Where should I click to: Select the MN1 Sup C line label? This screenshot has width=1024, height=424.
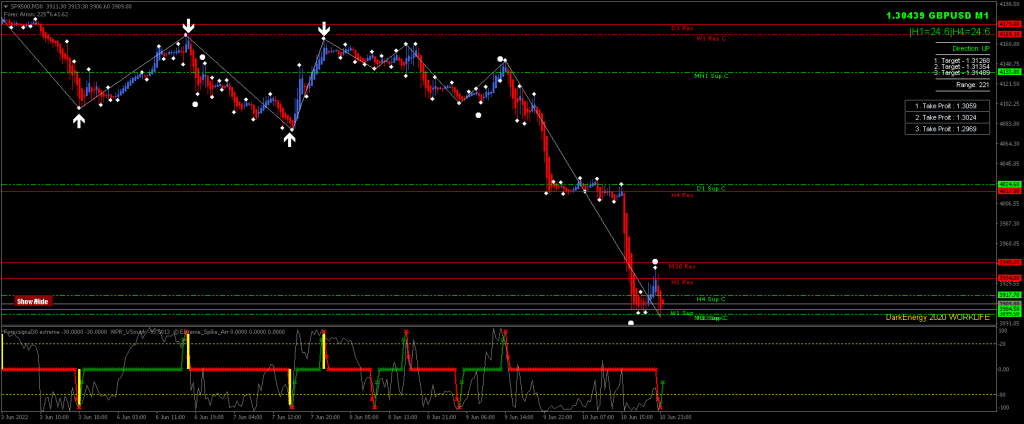710,76
